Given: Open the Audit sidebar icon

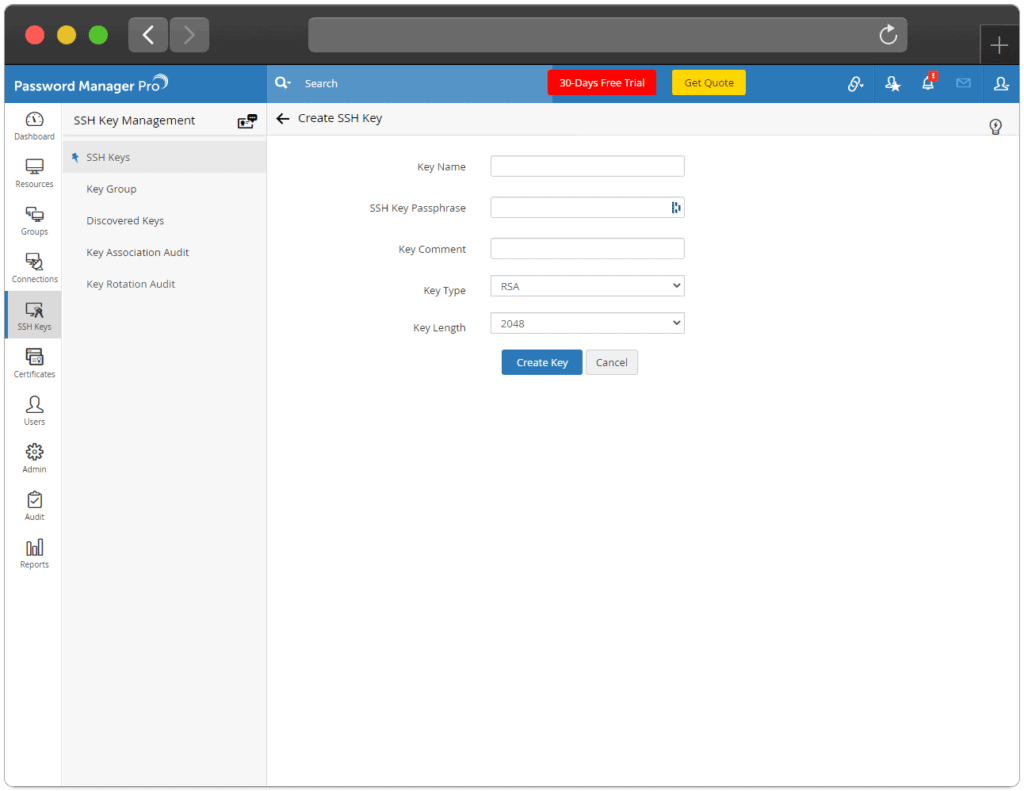Looking at the screenshot, I should pyautogui.click(x=34, y=506).
